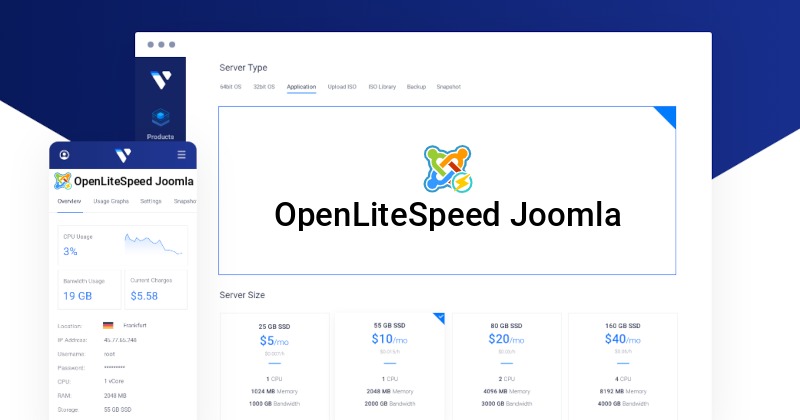Click the 4 CPU text on $40 plan
Viewport: 800px width, 420px height.
click(x=623, y=379)
